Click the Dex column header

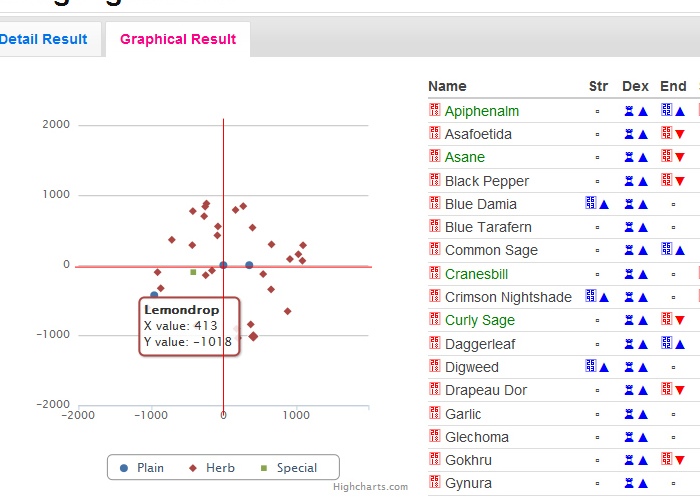[635, 86]
